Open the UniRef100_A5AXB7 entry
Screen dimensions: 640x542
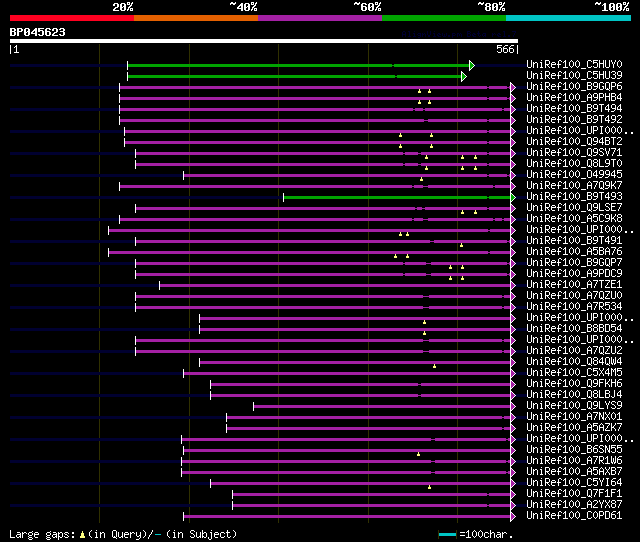(x=574, y=472)
